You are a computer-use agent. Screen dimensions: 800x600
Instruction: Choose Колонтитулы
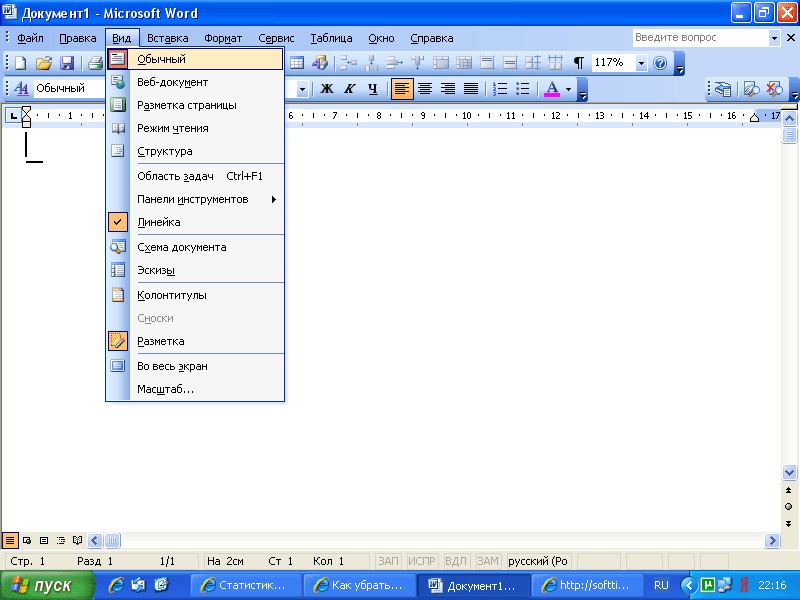click(x=195, y=295)
